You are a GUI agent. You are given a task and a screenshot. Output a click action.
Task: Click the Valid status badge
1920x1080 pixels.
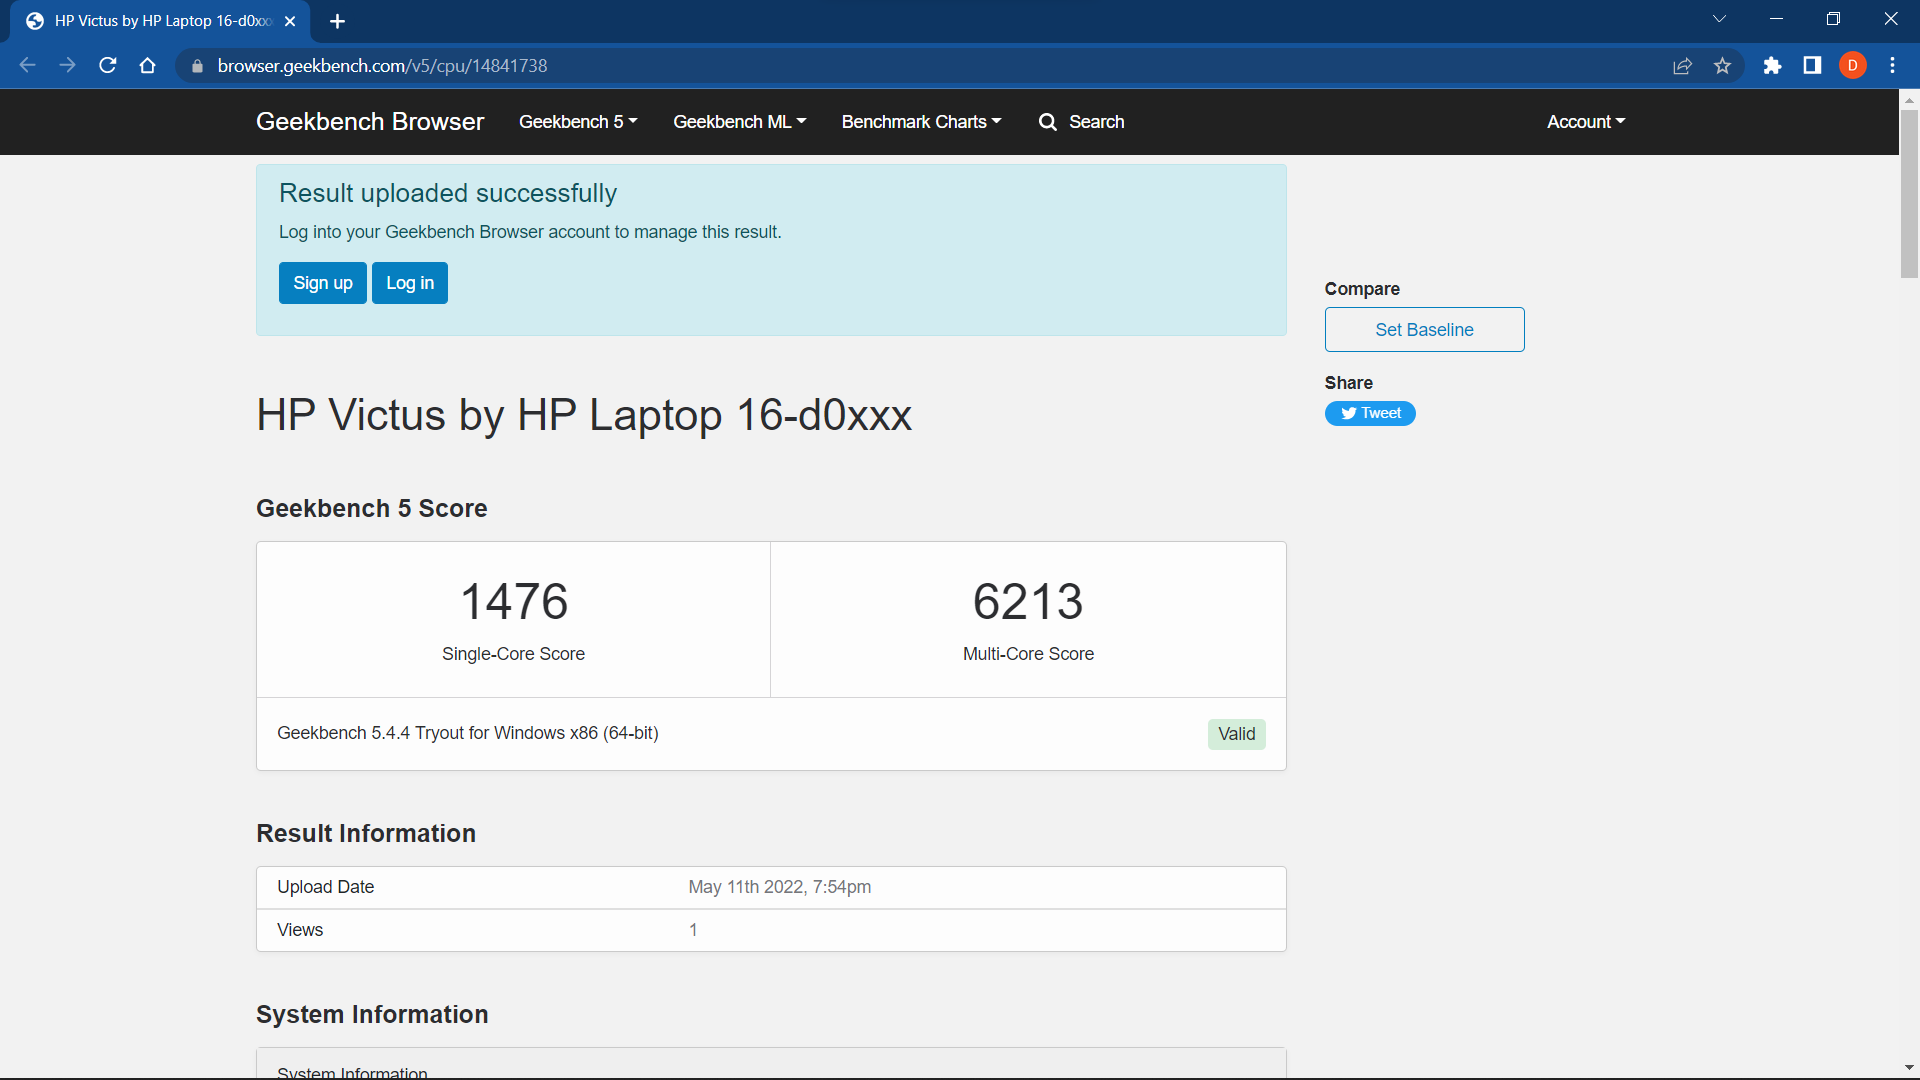(x=1236, y=734)
